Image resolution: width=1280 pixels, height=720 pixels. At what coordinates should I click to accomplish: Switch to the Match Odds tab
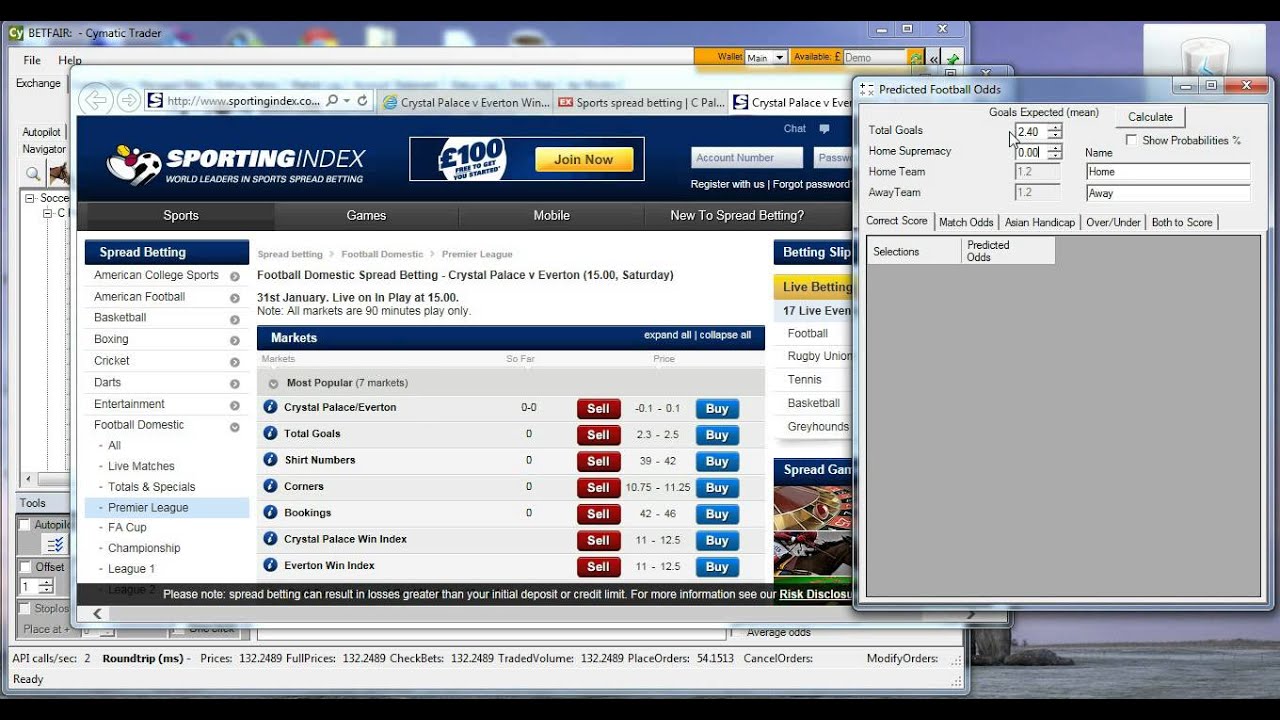click(966, 222)
